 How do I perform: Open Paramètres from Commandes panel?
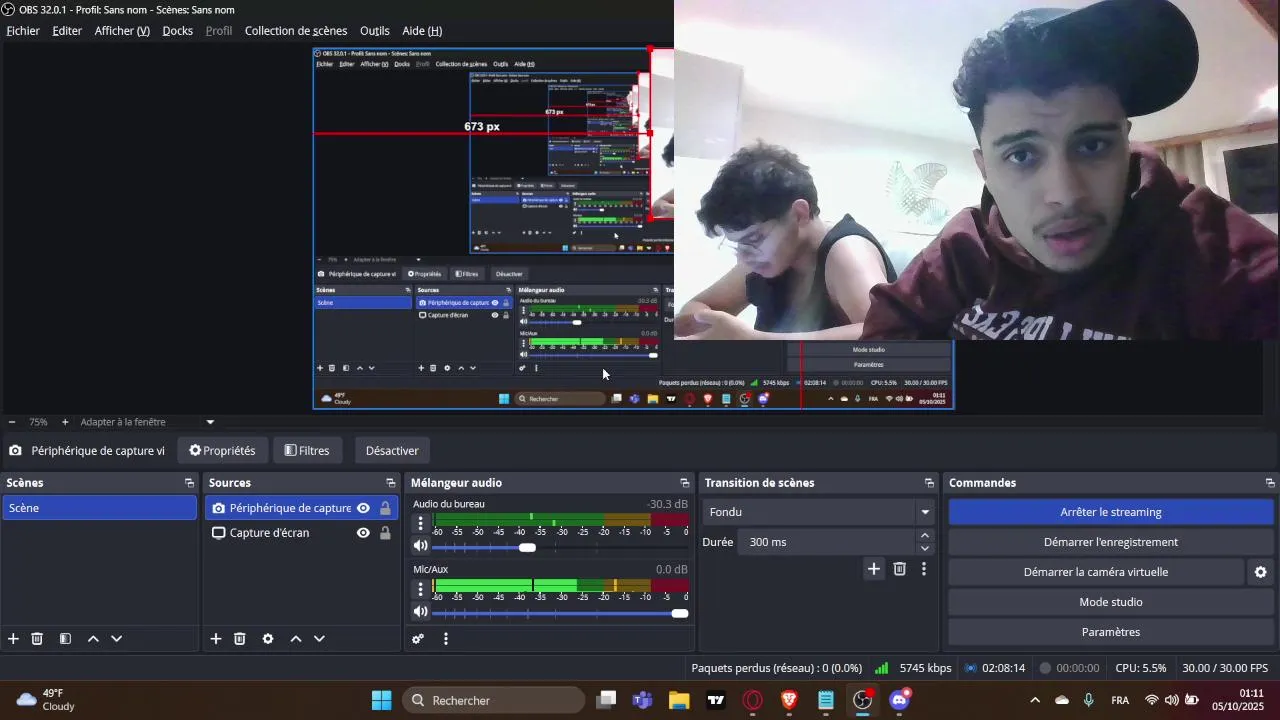coord(1111,632)
